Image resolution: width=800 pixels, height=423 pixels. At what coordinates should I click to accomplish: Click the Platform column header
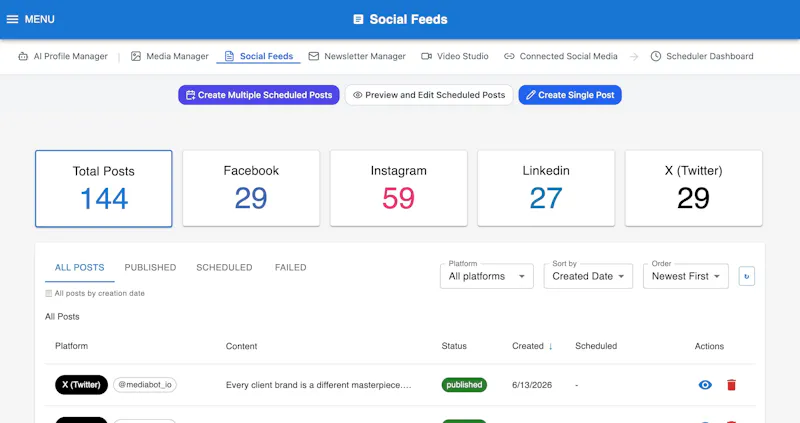[71, 346]
